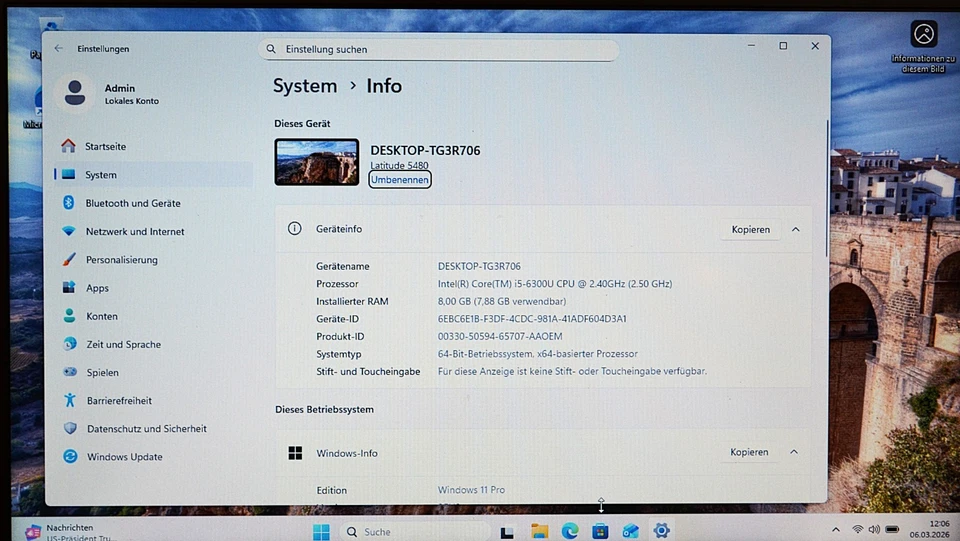Focus the Einstellung suchen search field

pyautogui.click(x=438, y=50)
